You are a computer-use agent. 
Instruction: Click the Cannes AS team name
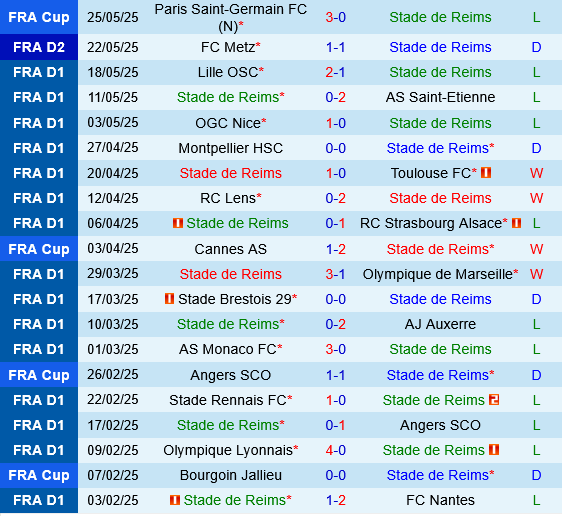[x=231, y=249]
